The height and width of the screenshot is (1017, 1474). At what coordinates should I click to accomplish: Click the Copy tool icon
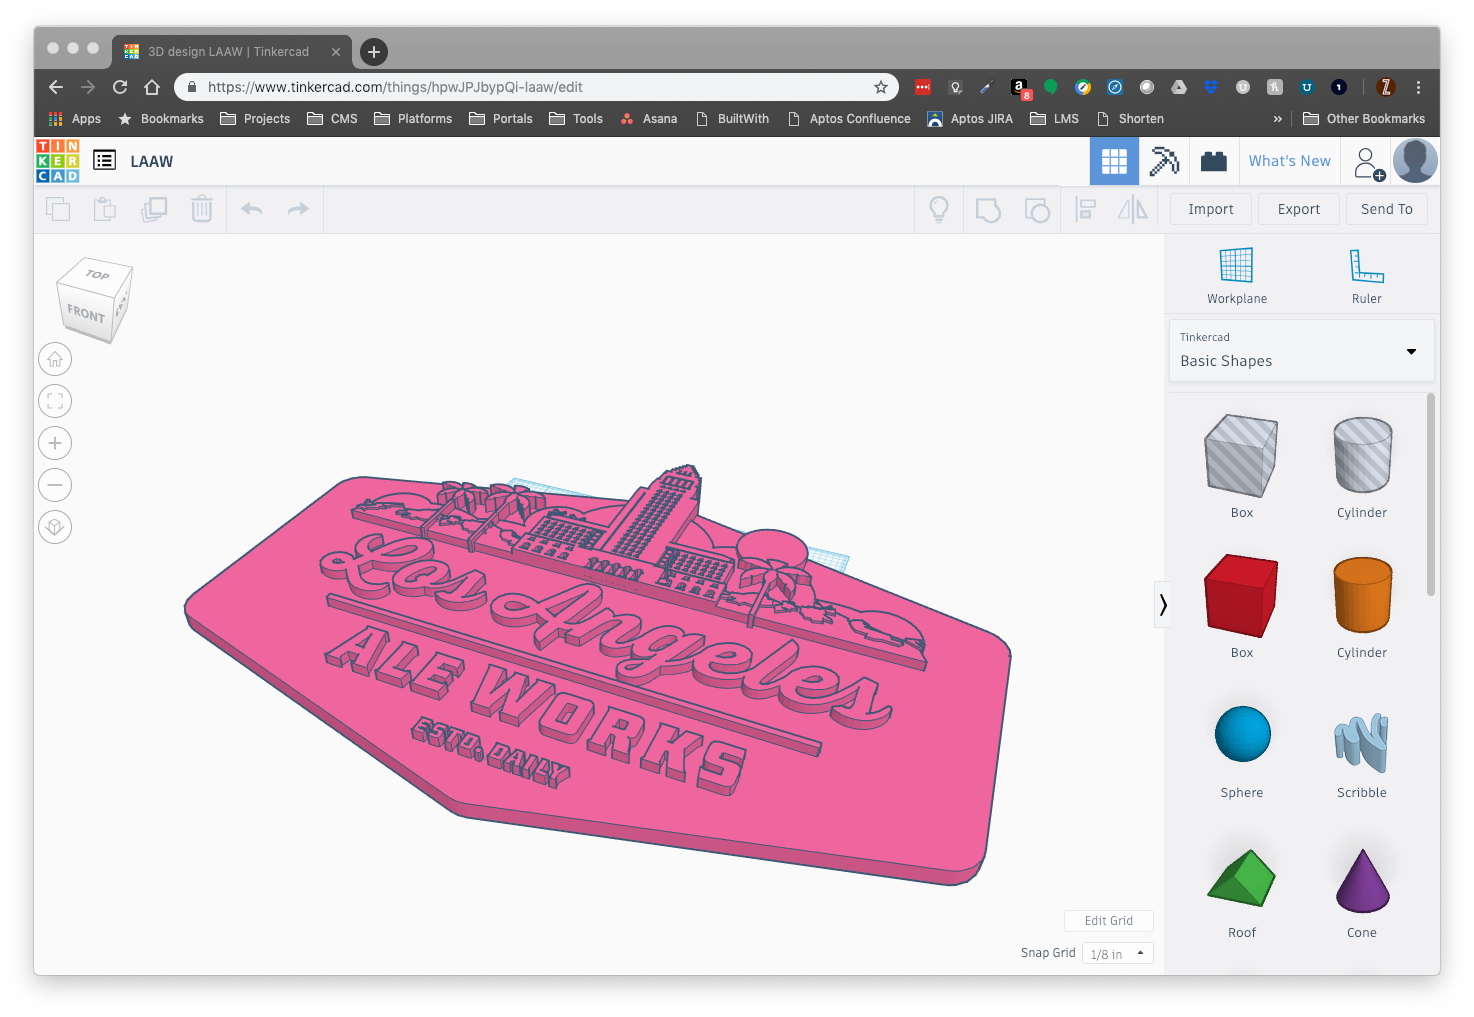tap(58, 209)
